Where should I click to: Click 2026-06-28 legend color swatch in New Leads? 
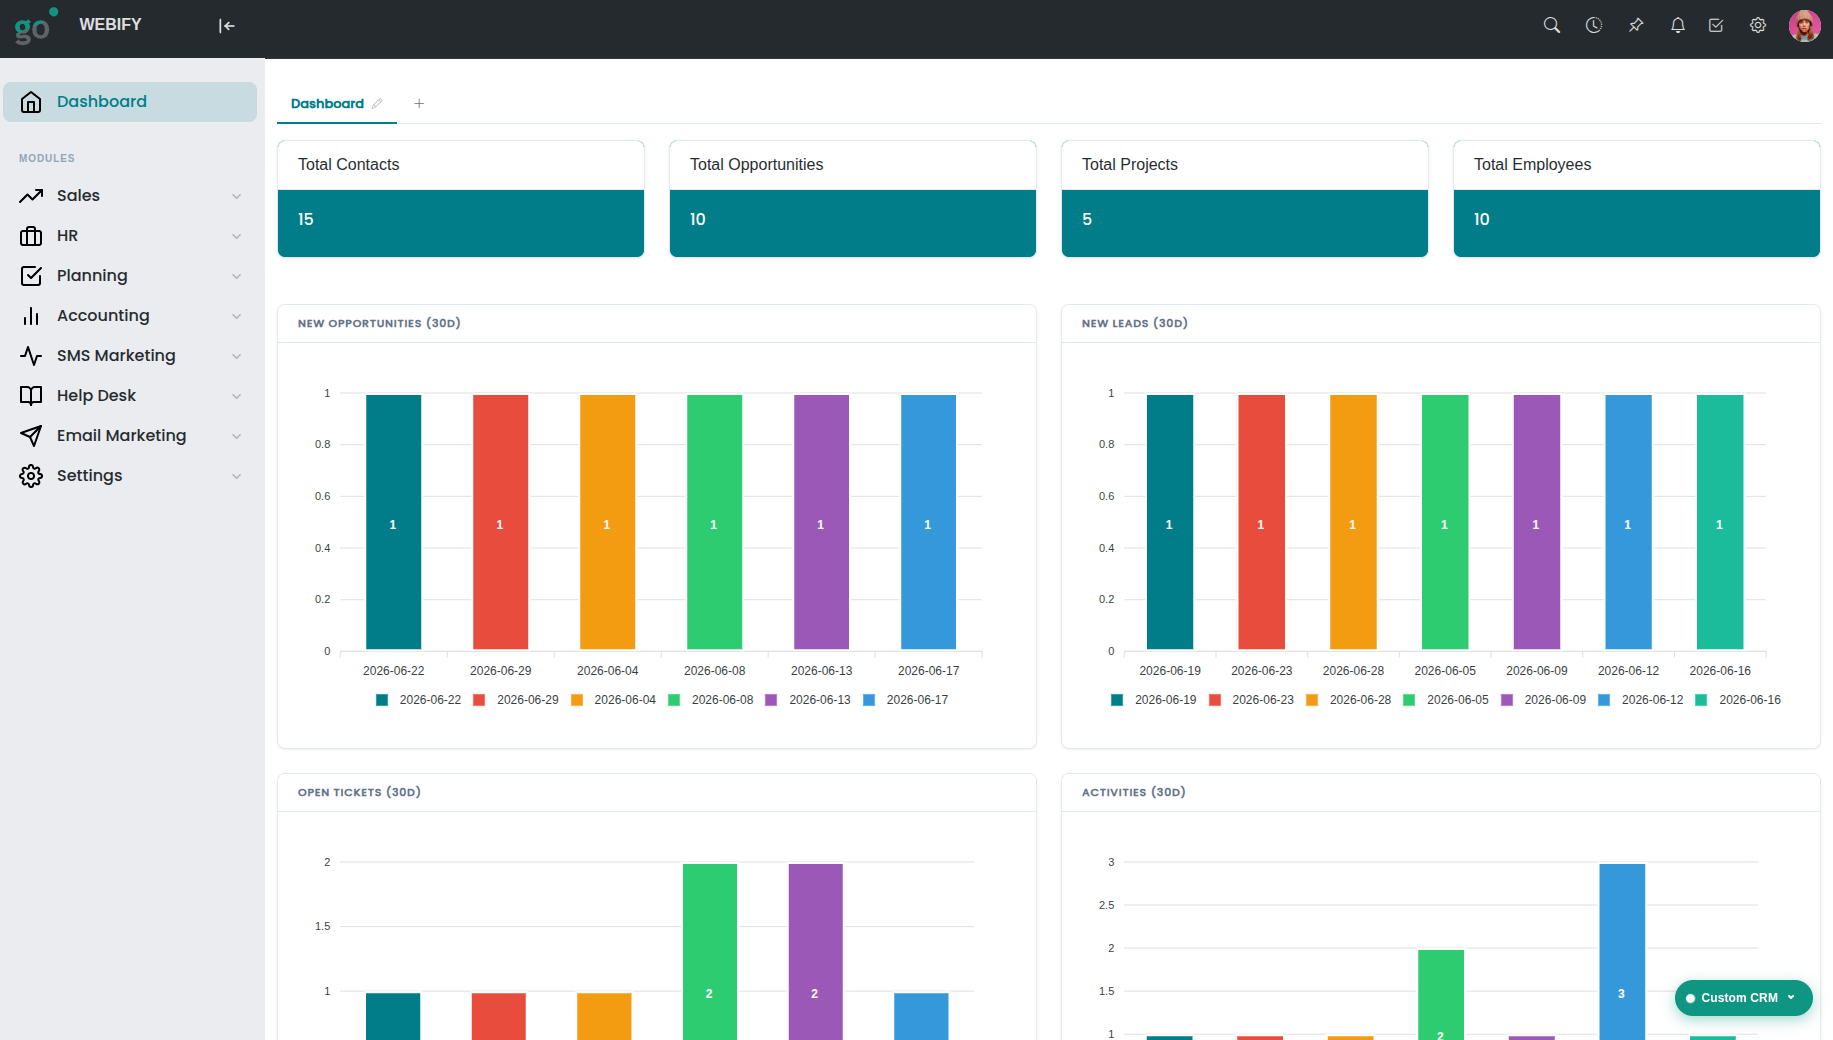click(1312, 700)
